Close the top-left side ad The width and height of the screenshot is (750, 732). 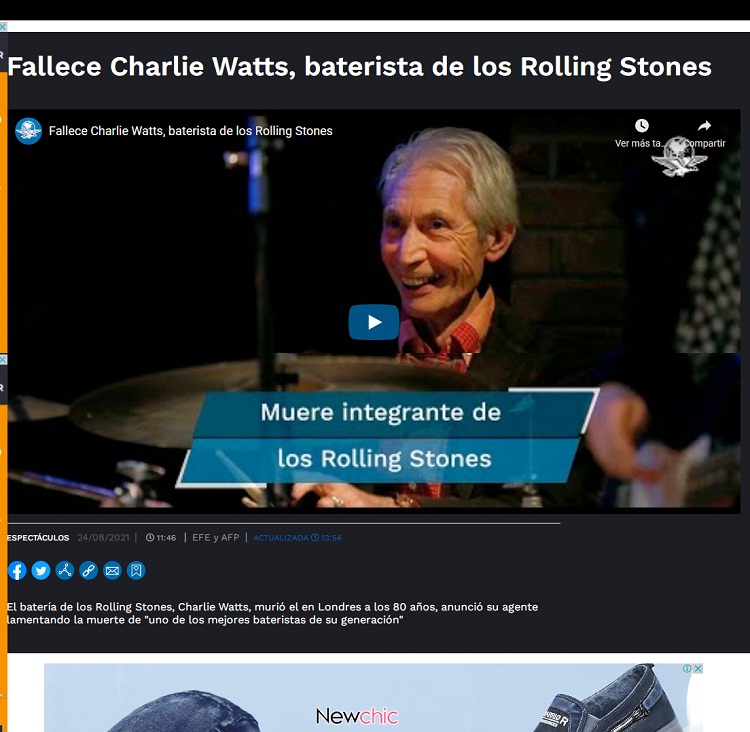[x=3, y=27]
